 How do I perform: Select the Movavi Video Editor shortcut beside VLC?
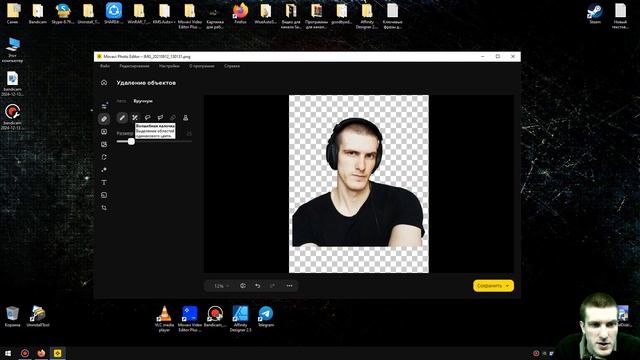point(190,318)
